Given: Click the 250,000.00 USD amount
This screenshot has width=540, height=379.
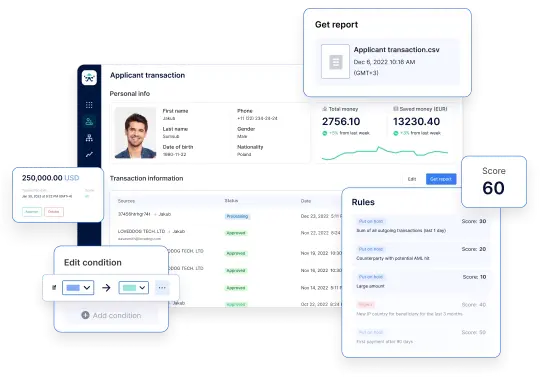Looking at the screenshot, I should tap(51, 178).
